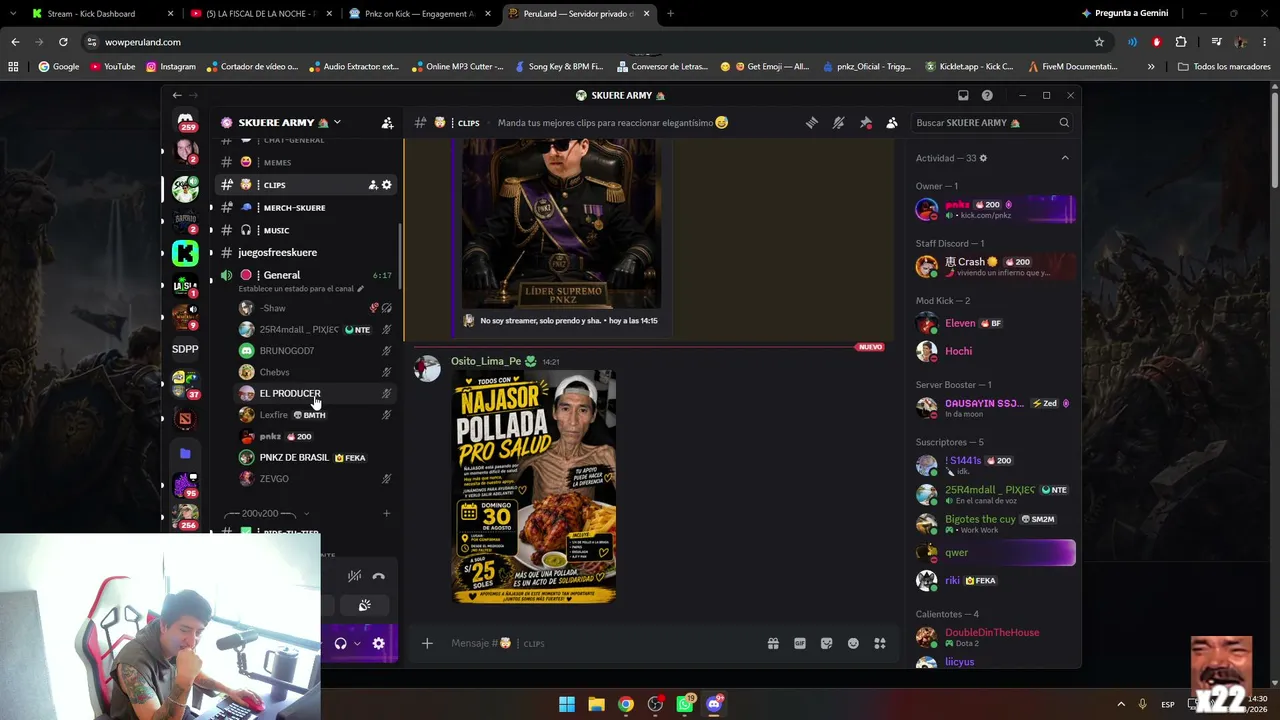Open Discord user settings gear
Image resolution: width=1280 pixels, height=720 pixels.
click(379, 643)
